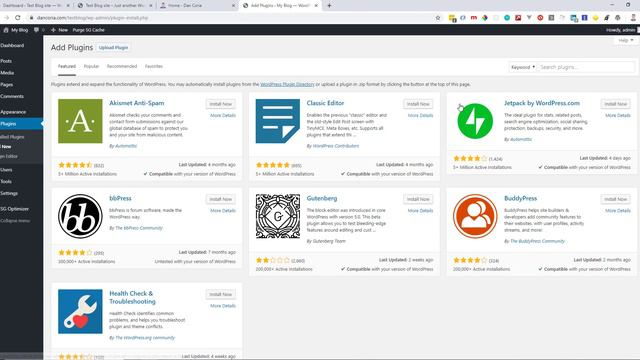Open the comments bubble in admin bar
The width and height of the screenshot is (640, 360).
(x=36, y=30)
